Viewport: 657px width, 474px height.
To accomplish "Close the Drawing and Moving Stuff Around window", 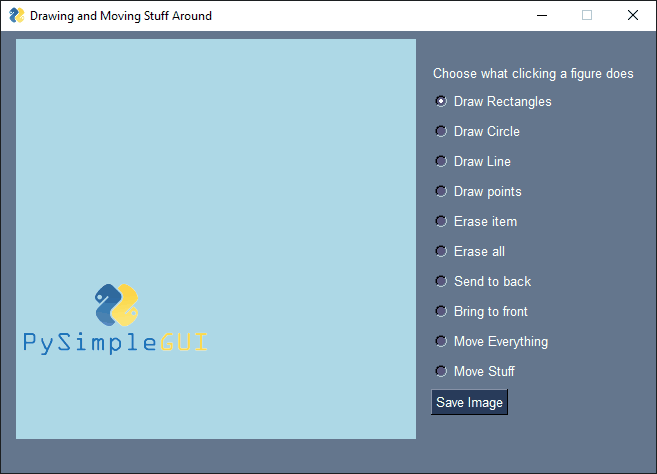I will 632,16.
